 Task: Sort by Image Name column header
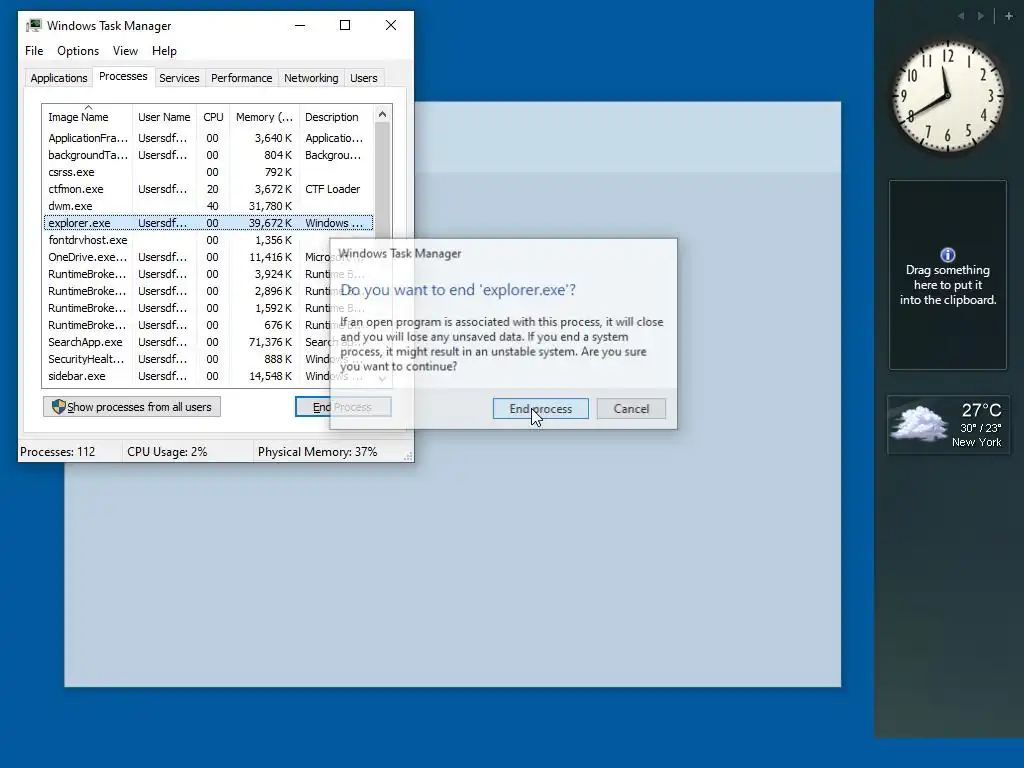88,117
